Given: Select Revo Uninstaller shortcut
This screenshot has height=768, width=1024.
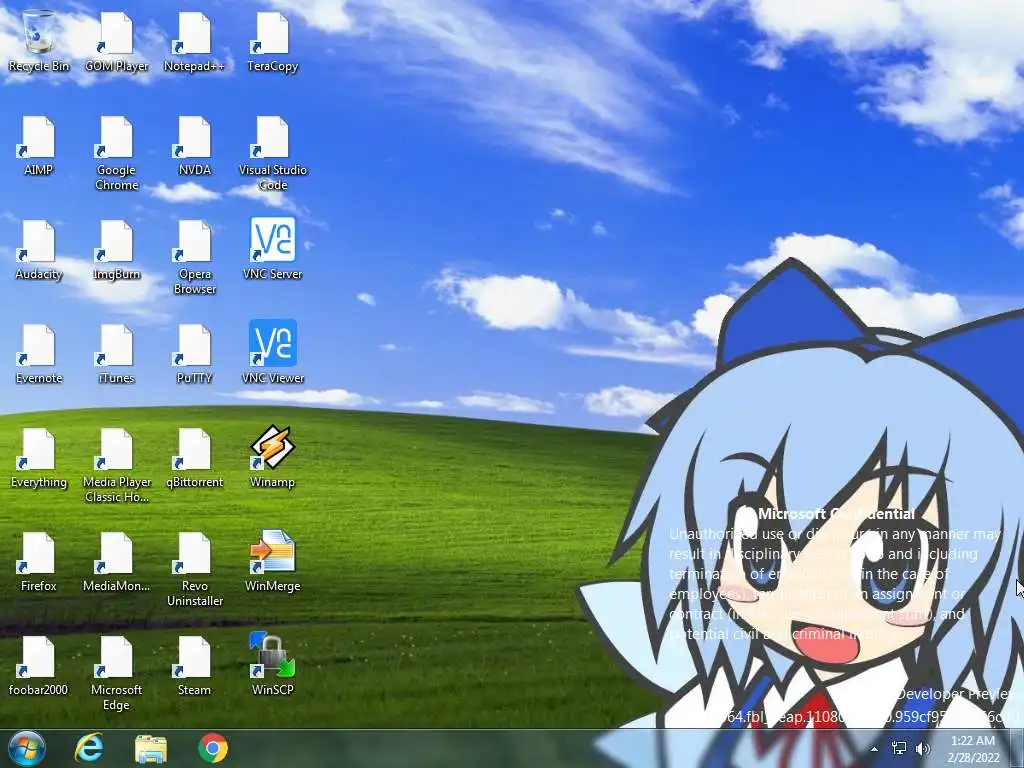Looking at the screenshot, I should pyautogui.click(x=195, y=569).
